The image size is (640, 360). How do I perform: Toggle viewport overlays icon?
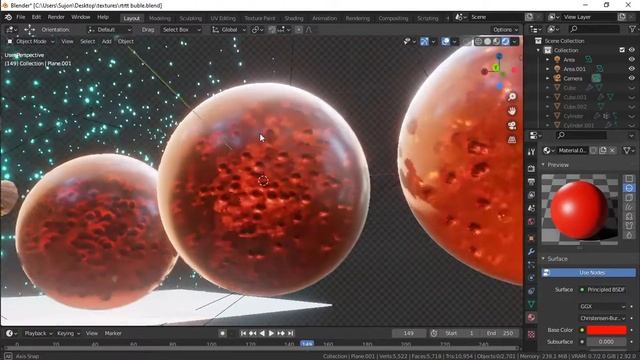[445, 41]
